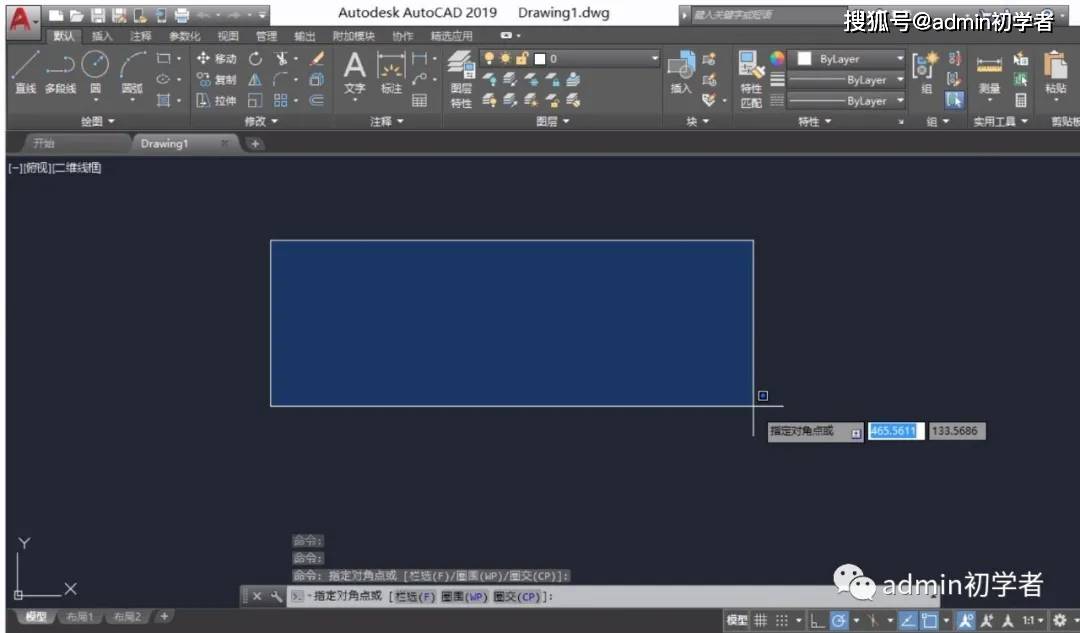Expand the Block (块) panel

pyautogui.click(x=697, y=121)
